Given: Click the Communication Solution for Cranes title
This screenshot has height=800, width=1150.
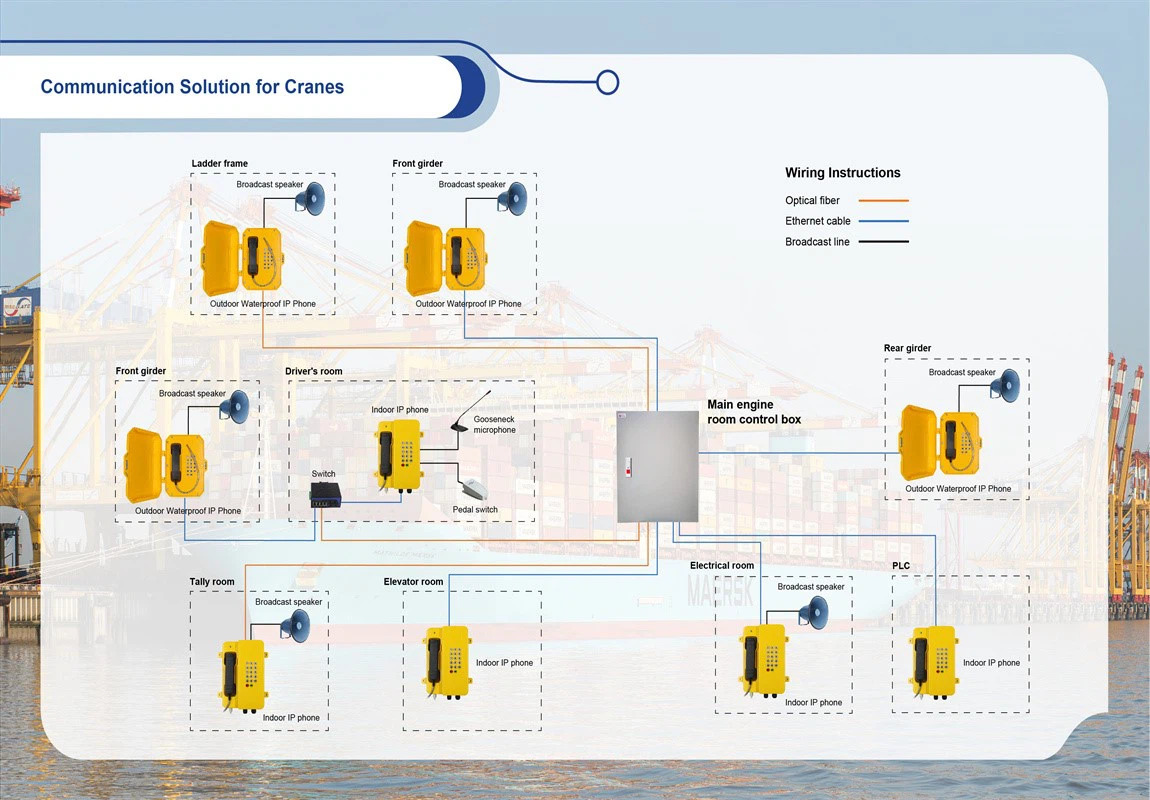Looking at the screenshot, I should tap(192, 87).
